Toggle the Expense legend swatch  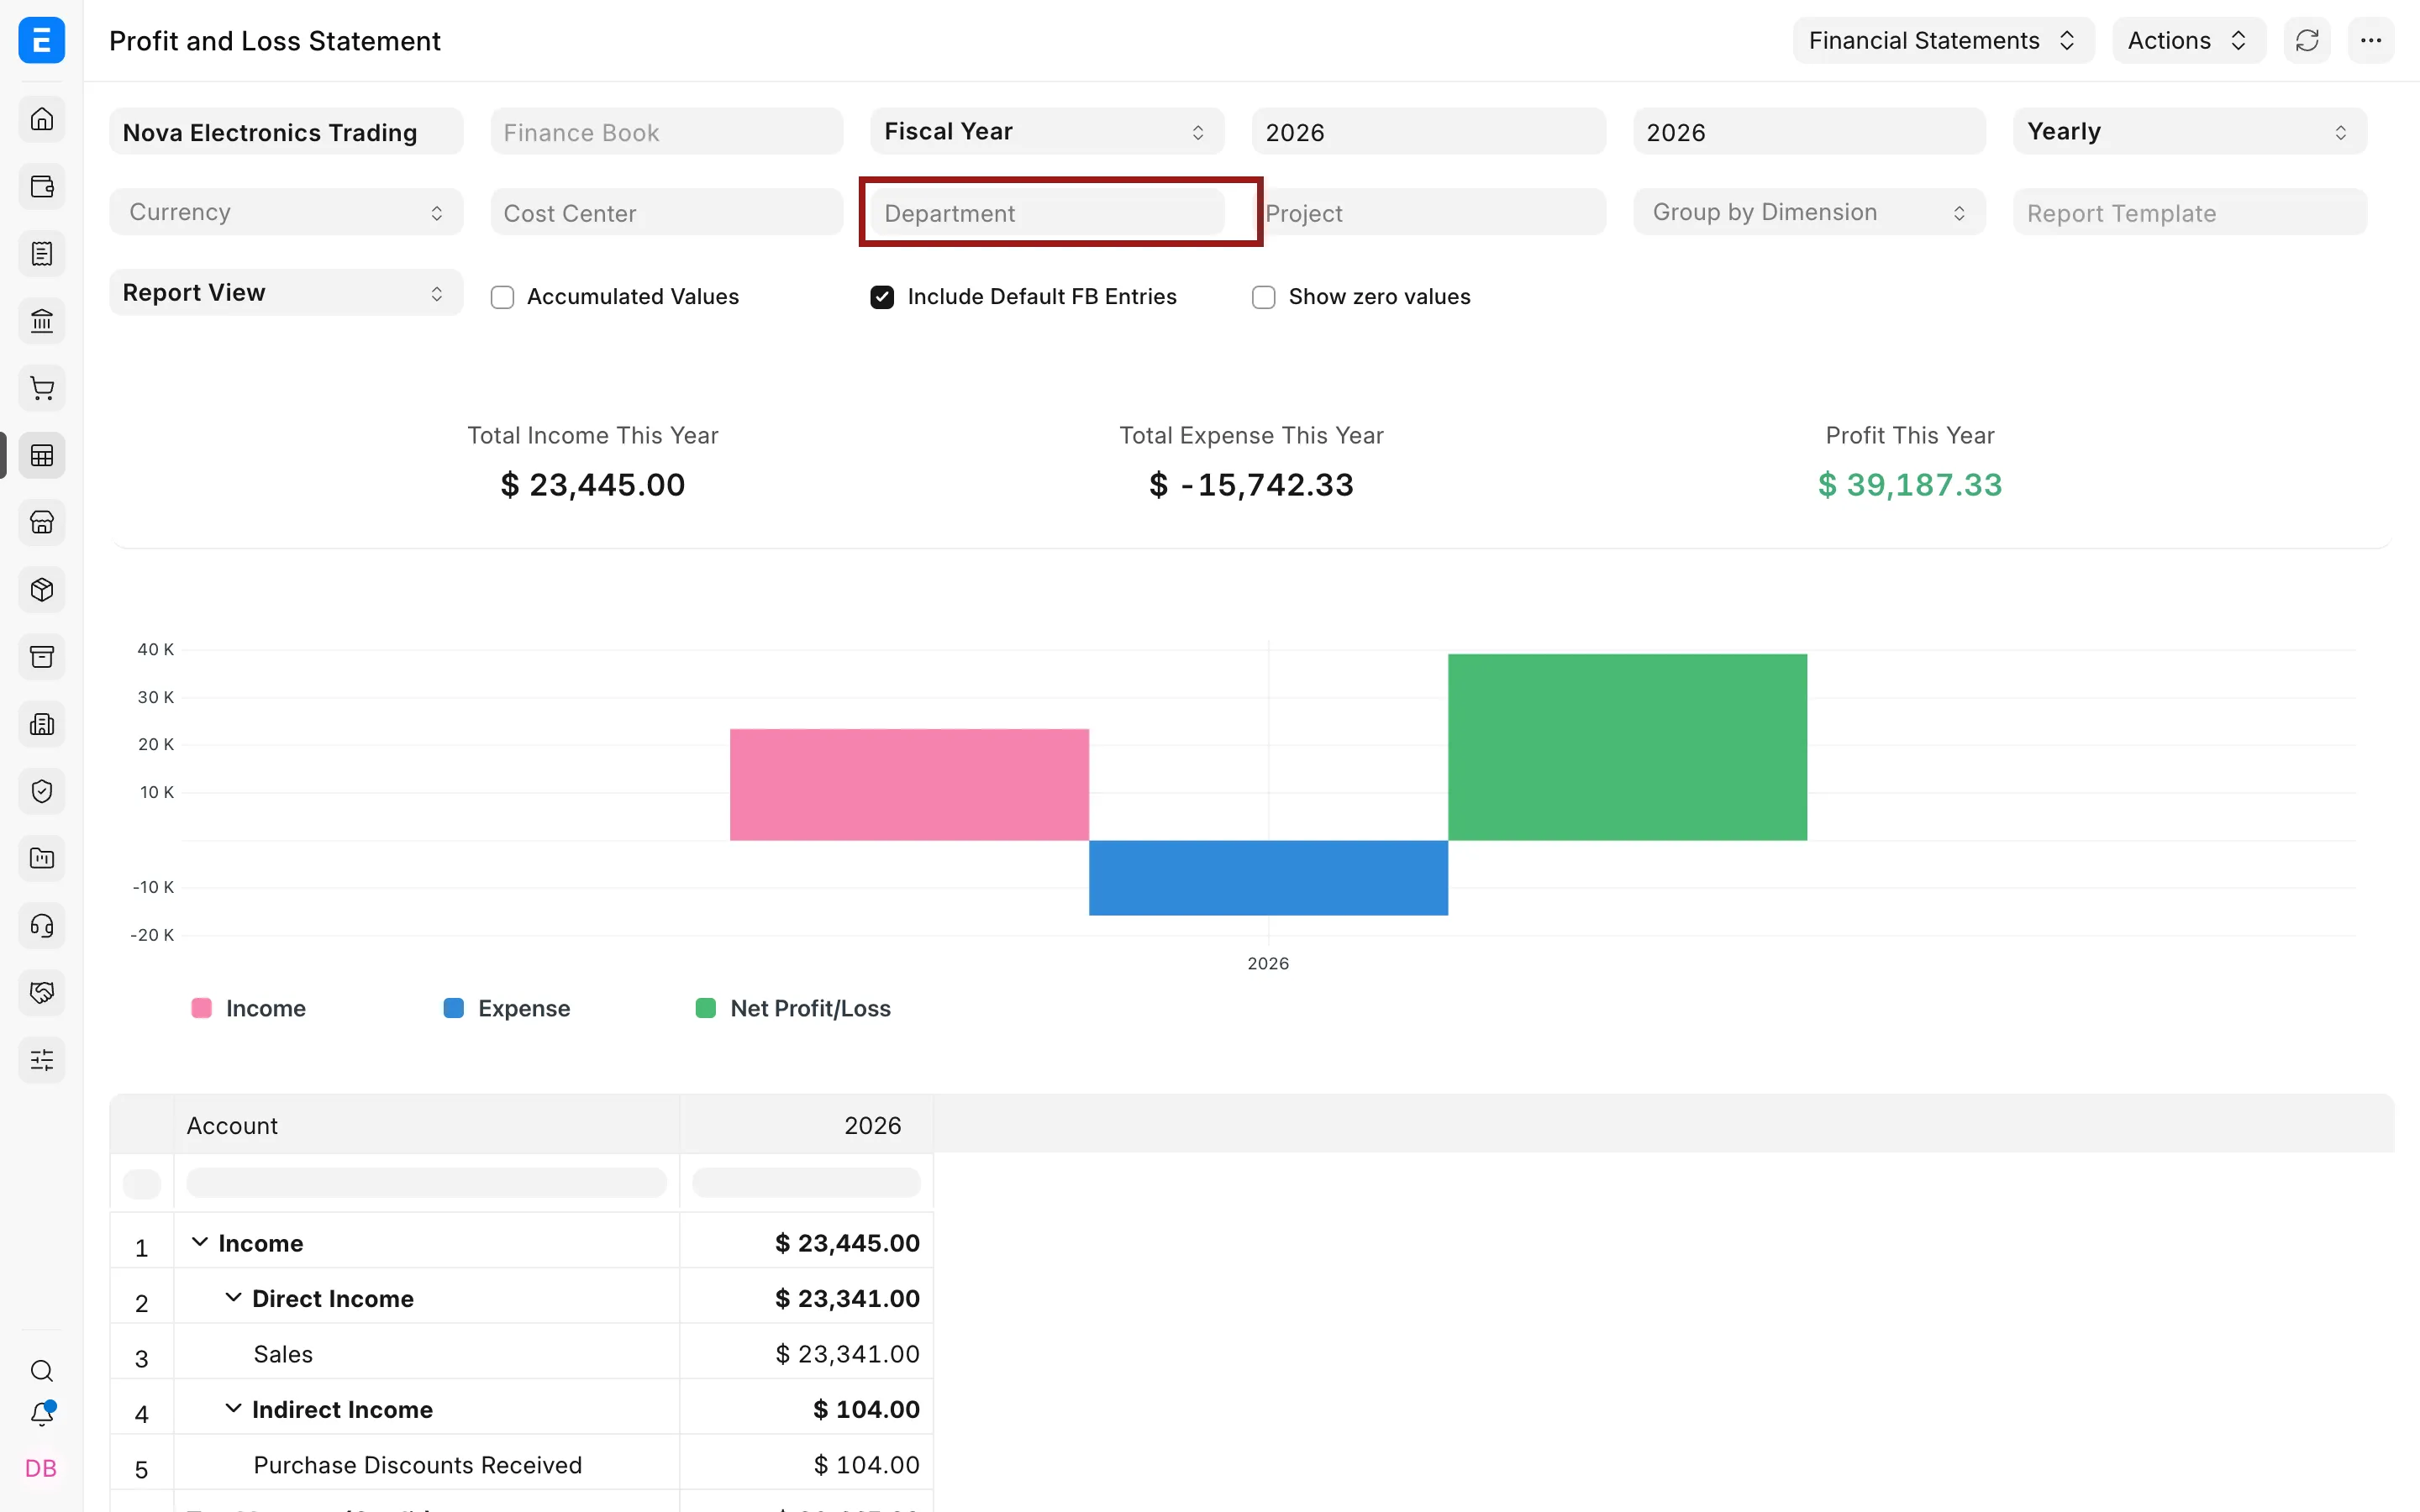453,1008
